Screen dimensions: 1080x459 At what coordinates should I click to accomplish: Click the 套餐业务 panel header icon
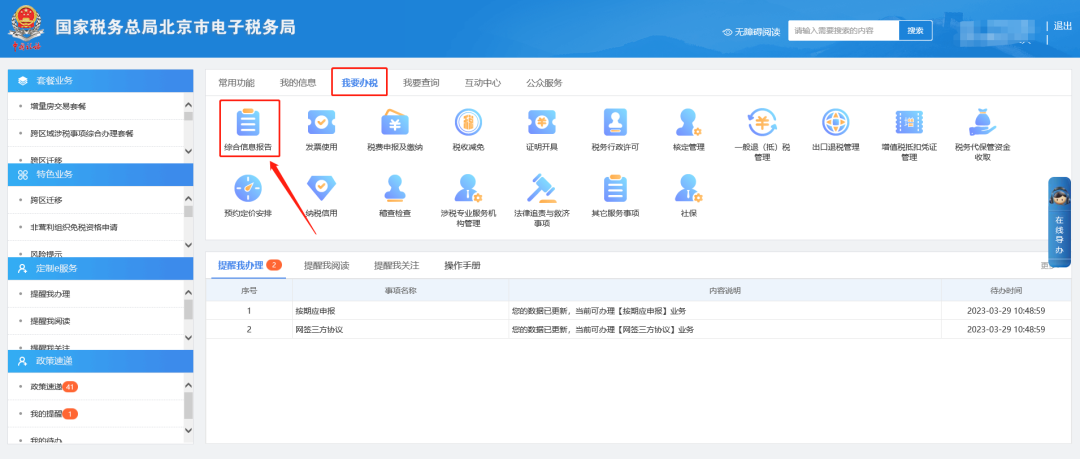[23, 81]
